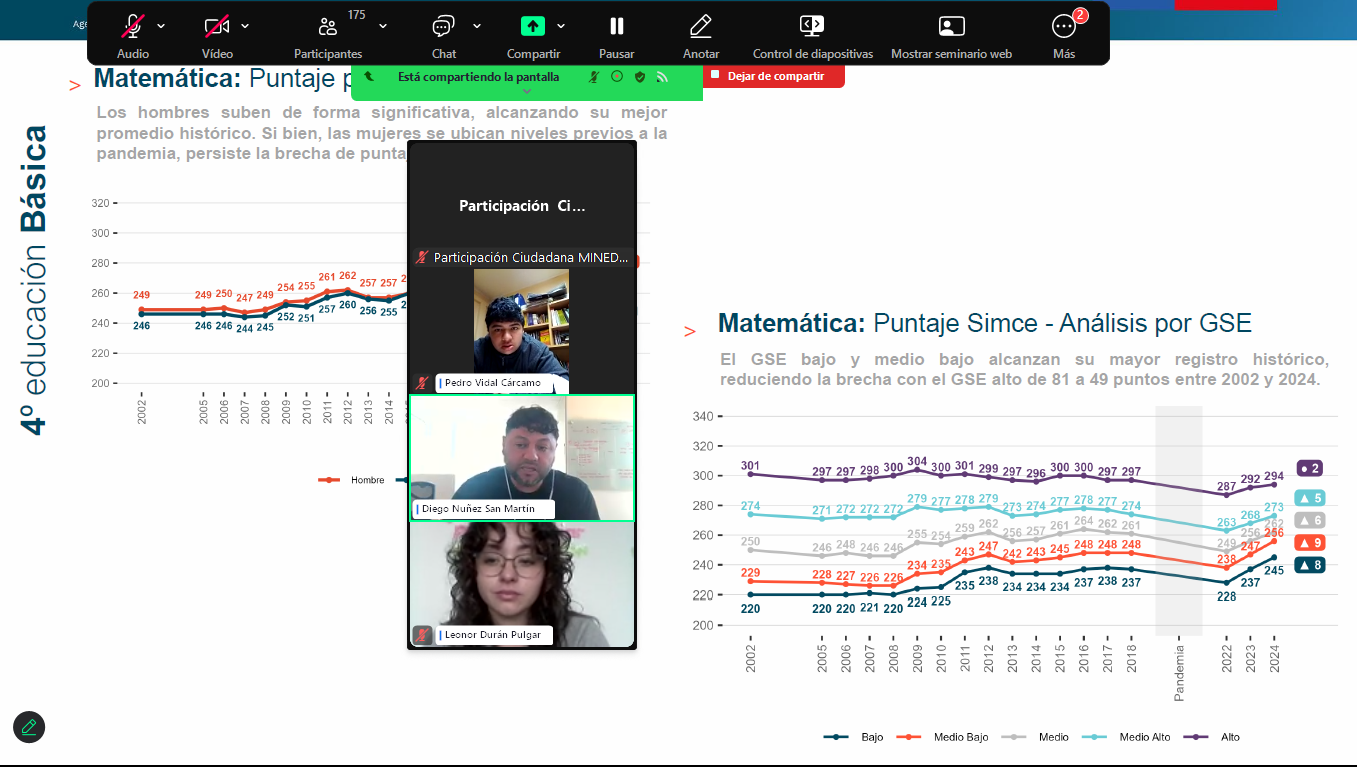The image size is (1357, 767).
Task: Click the recording indicator icon in green bar
Action: pyautogui.click(x=617, y=77)
